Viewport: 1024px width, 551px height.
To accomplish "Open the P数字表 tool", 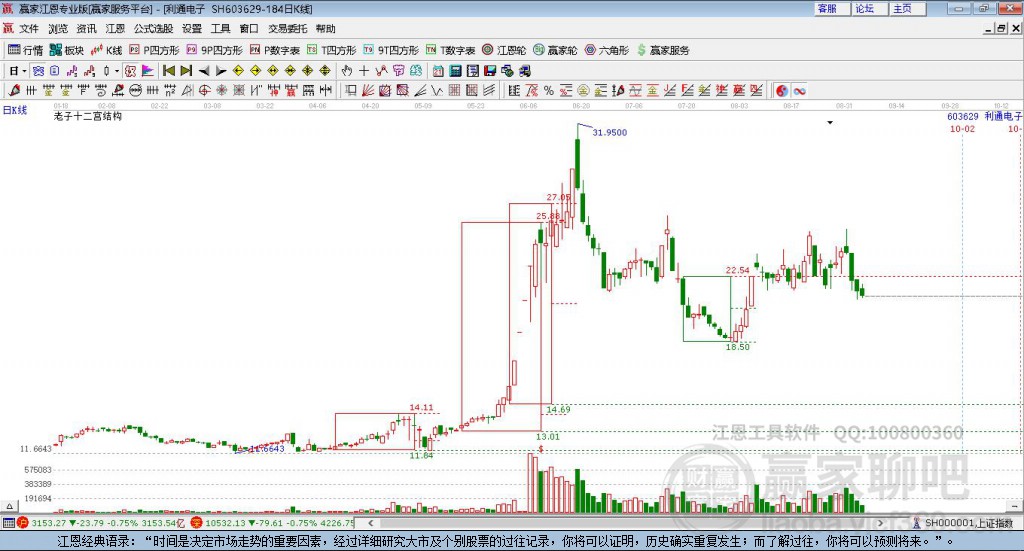I will 275,50.
